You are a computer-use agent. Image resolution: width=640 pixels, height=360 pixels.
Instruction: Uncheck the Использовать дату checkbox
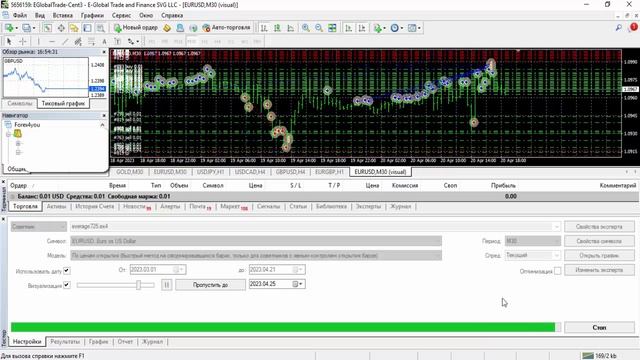click(67, 270)
